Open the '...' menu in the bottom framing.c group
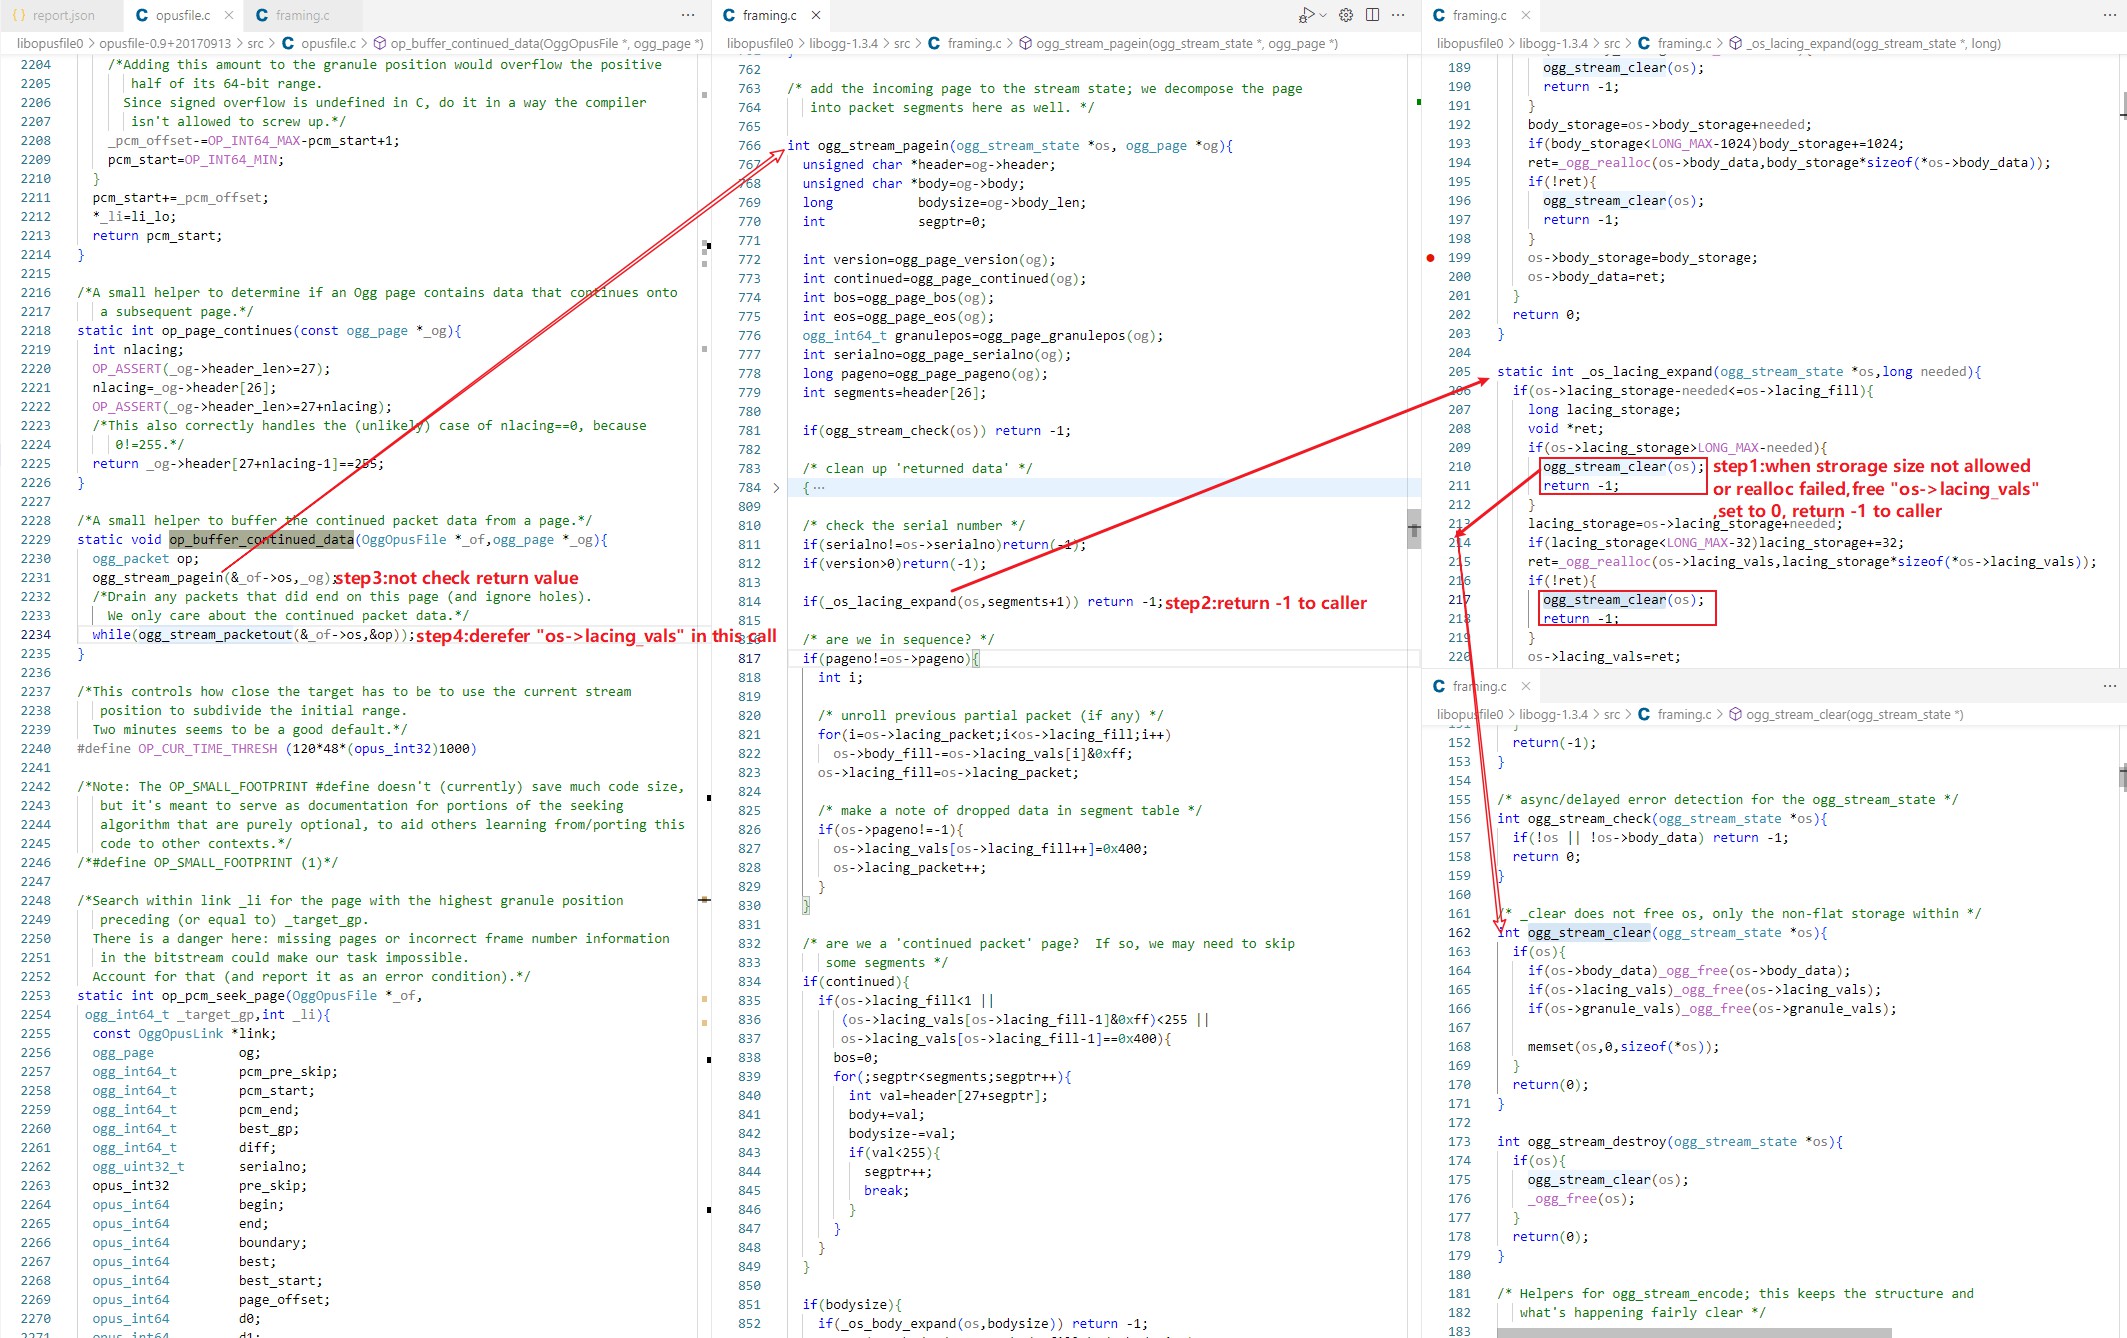This screenshot has height=1338, width=2127. click(2111, 686)
